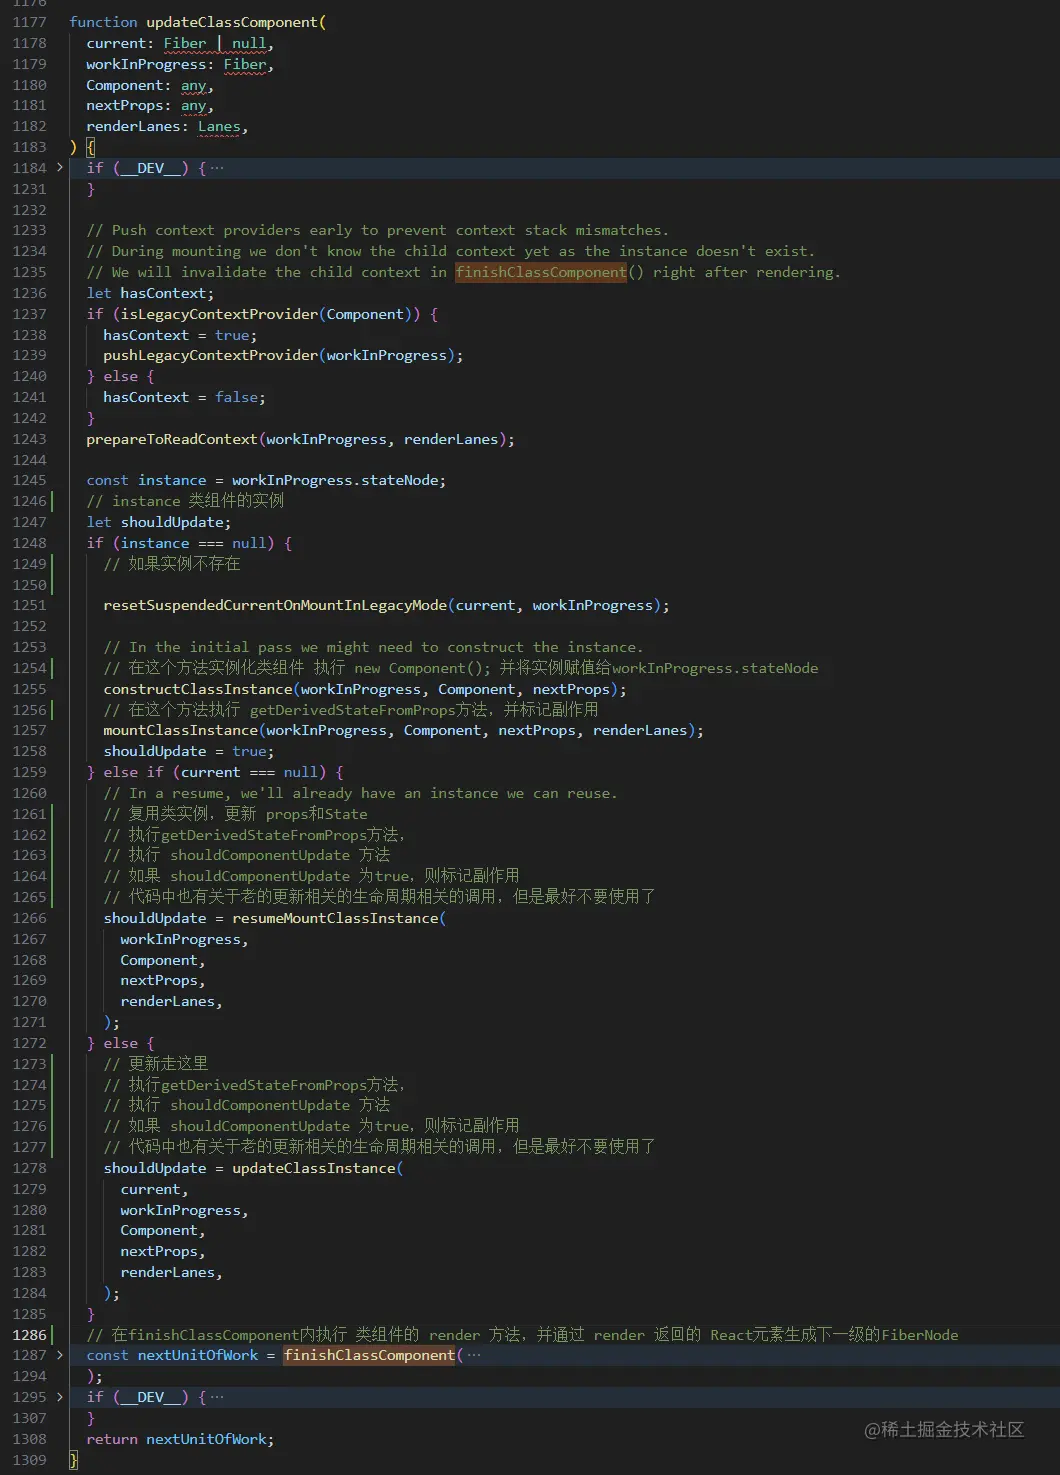Click folded ellipsis after finishClassComponent(

point(473,1355)
